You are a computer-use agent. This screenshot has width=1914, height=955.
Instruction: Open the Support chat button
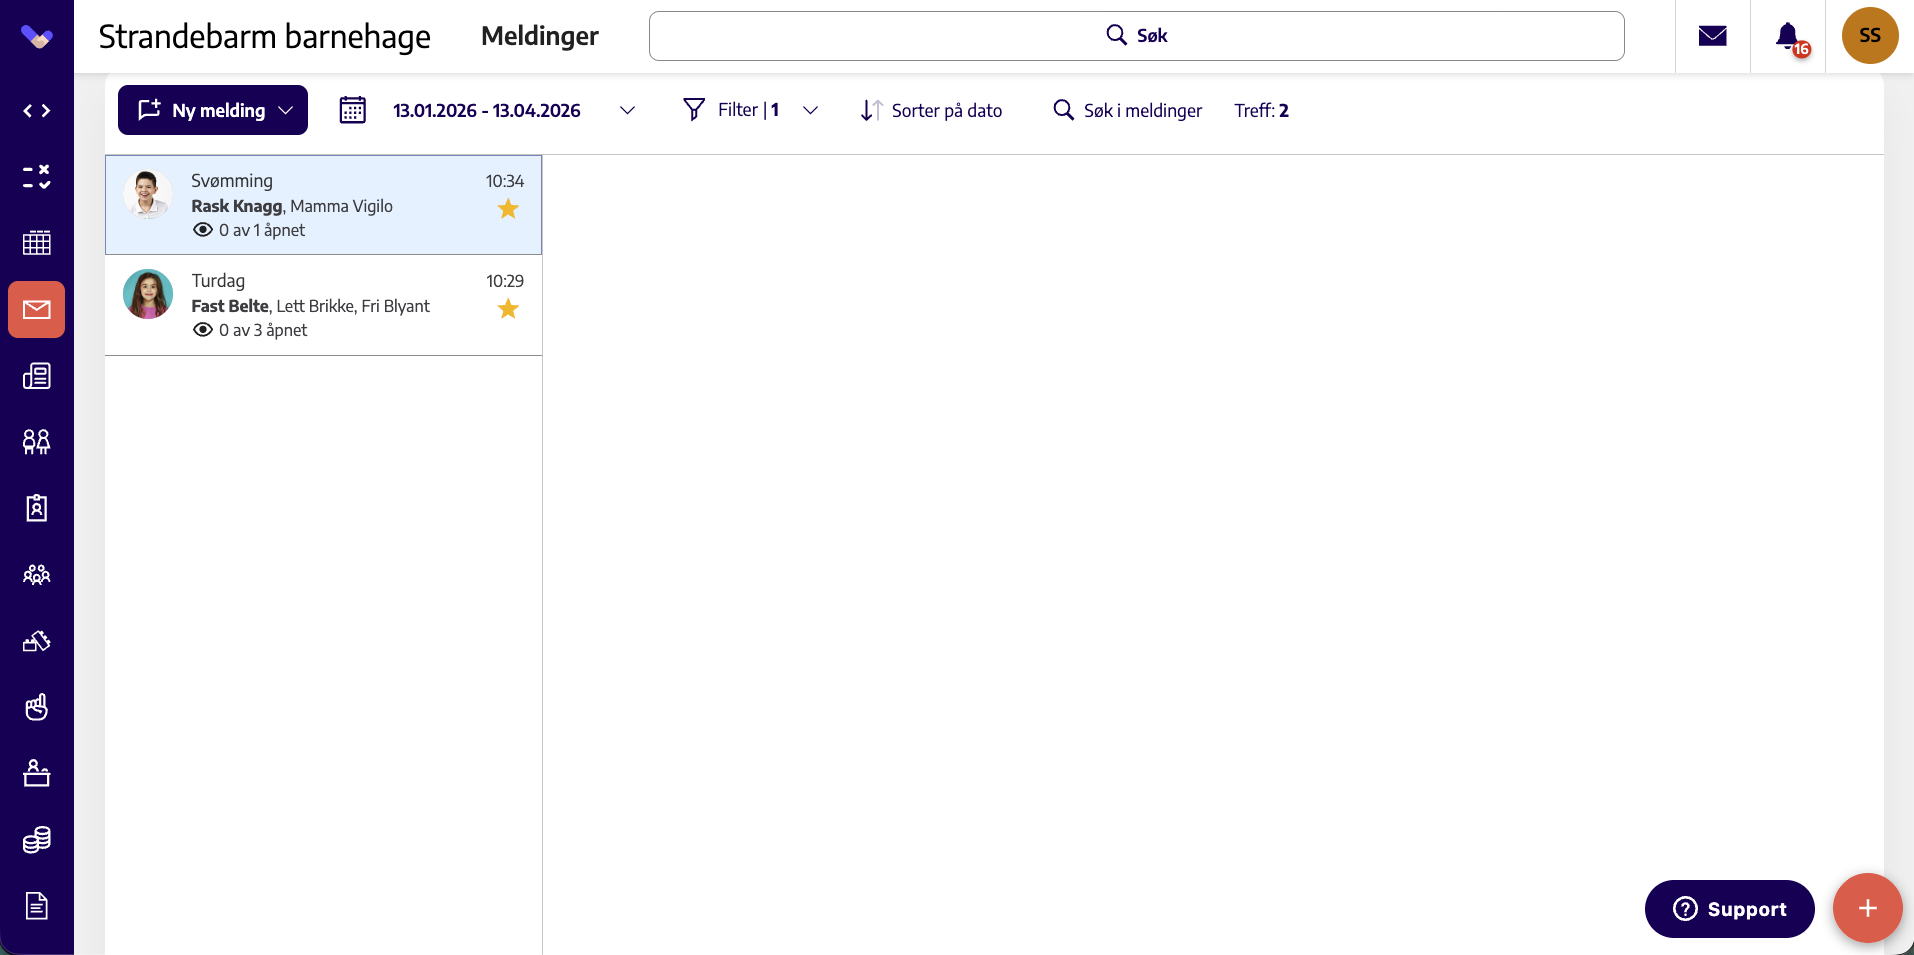(x=1730, y=909)
